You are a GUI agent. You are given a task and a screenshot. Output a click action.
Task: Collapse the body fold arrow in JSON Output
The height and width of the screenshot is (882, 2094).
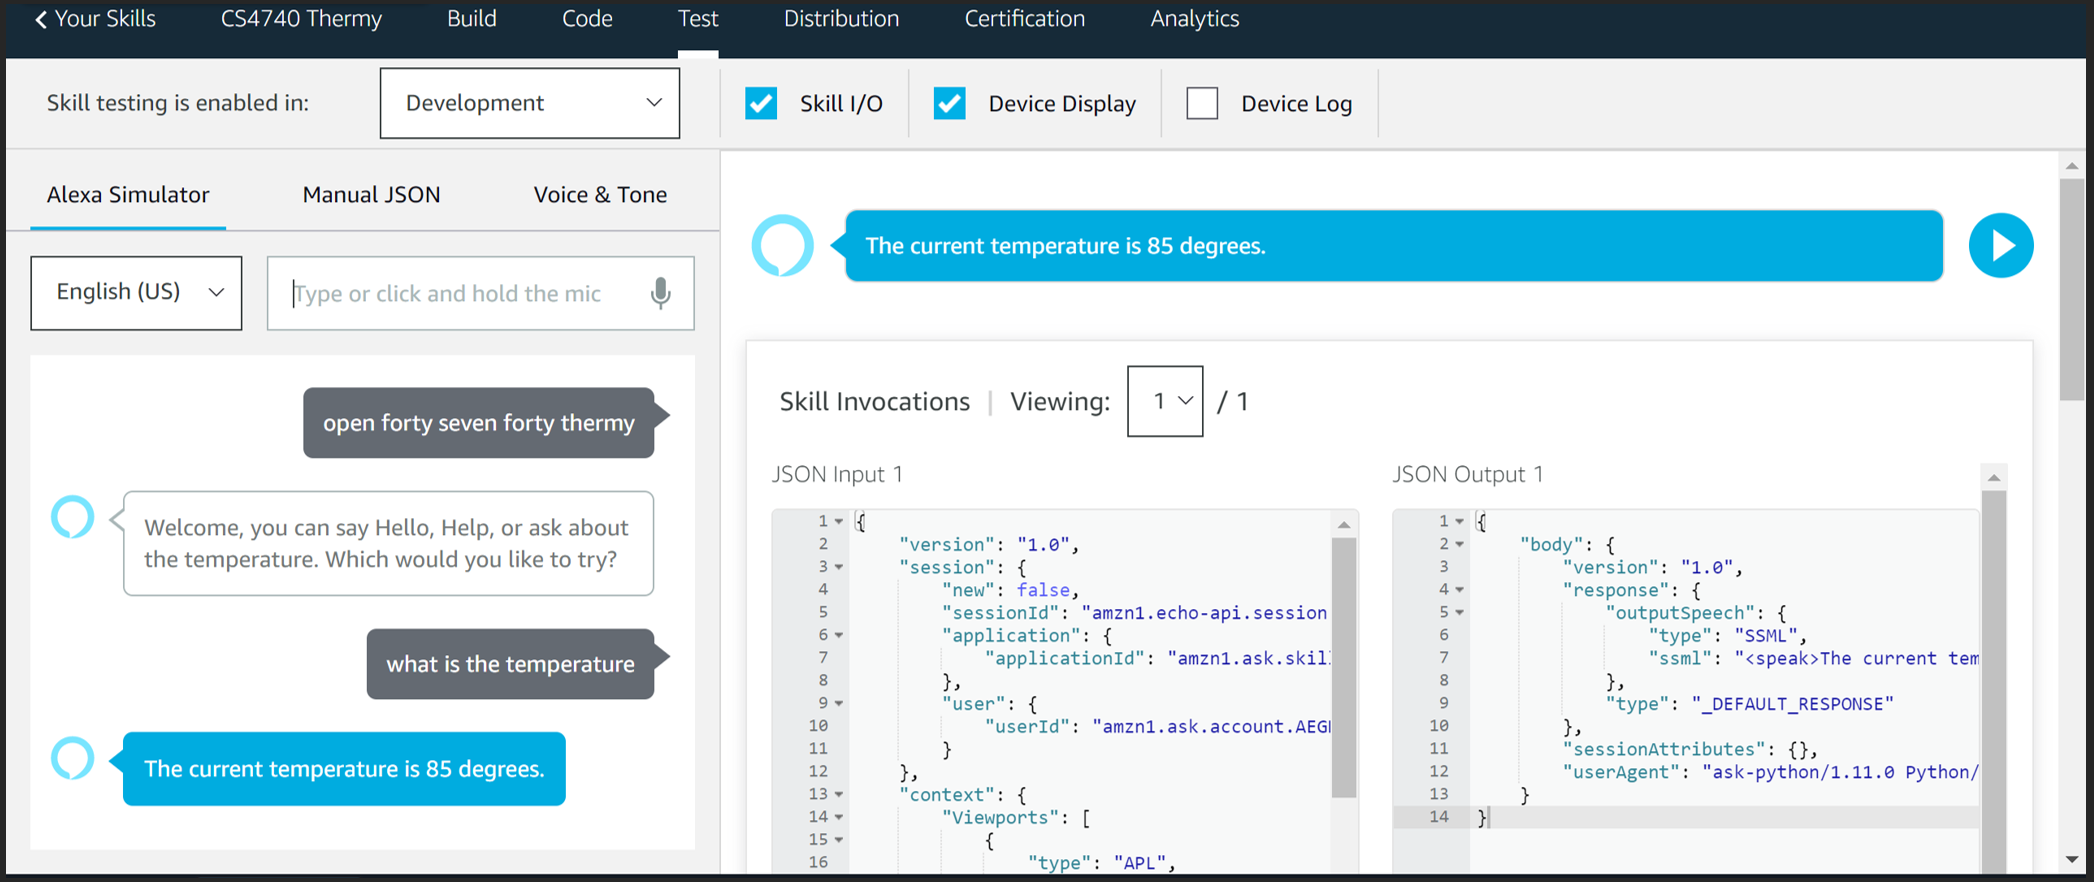tap(1460, 544)
